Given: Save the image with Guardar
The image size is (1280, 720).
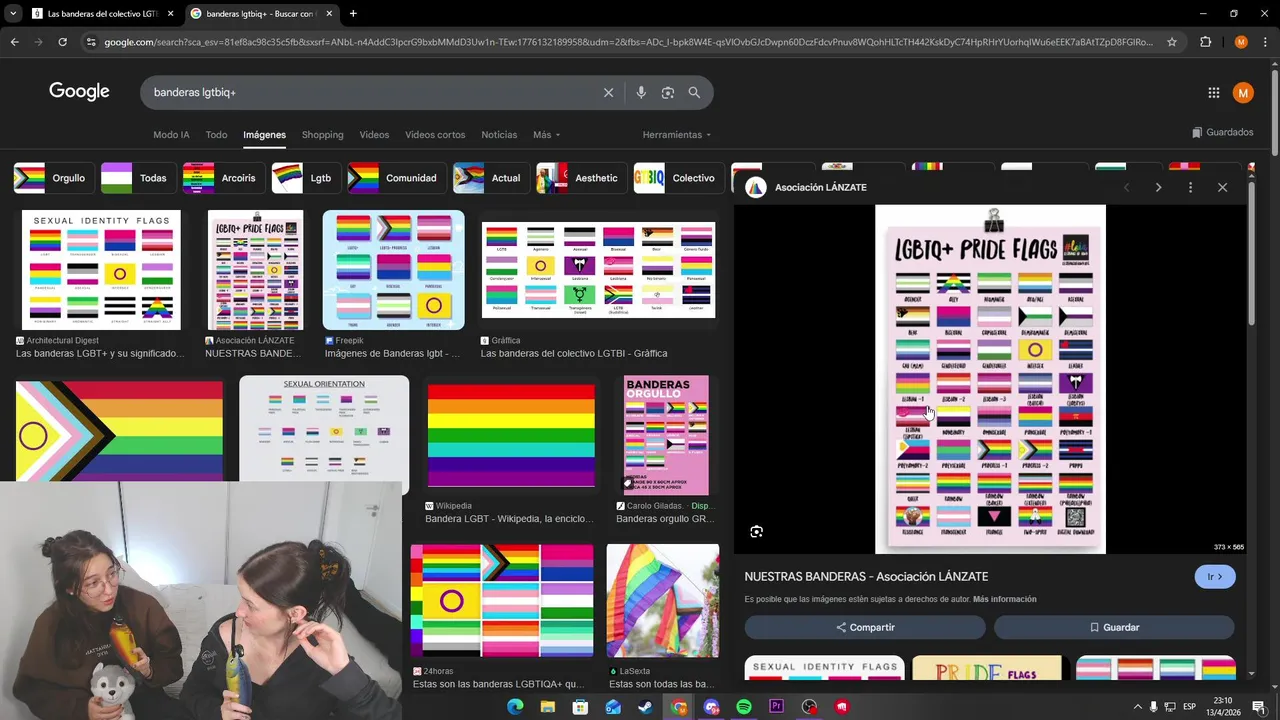Looking at the screenshot, I should 1114,627.
